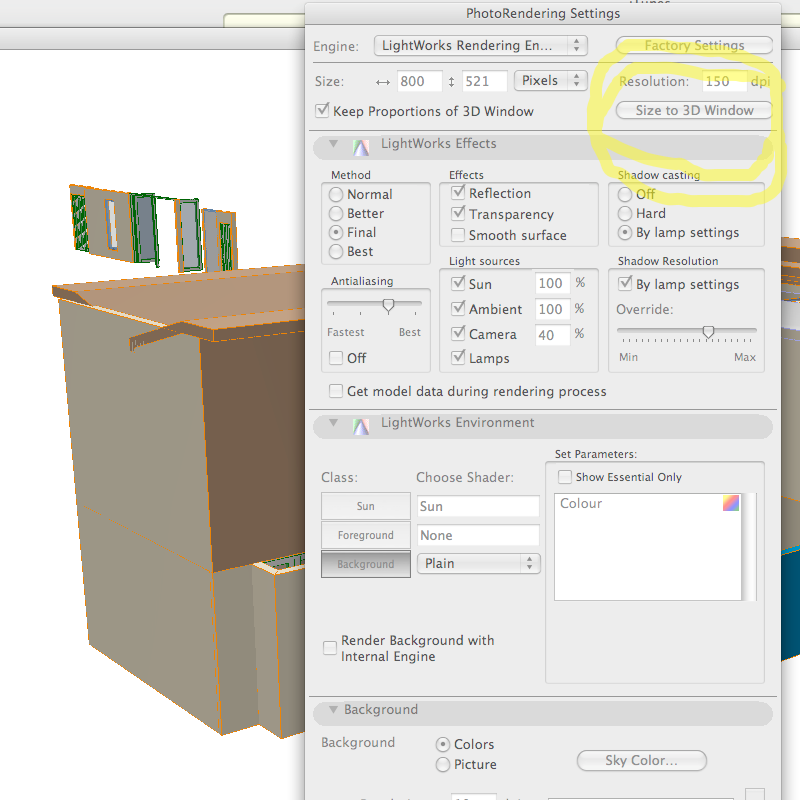The width and height of the screenshot is (800, 800).
Task: Collapse the LightWorks Environment section
Action: (x=333, y=422)
